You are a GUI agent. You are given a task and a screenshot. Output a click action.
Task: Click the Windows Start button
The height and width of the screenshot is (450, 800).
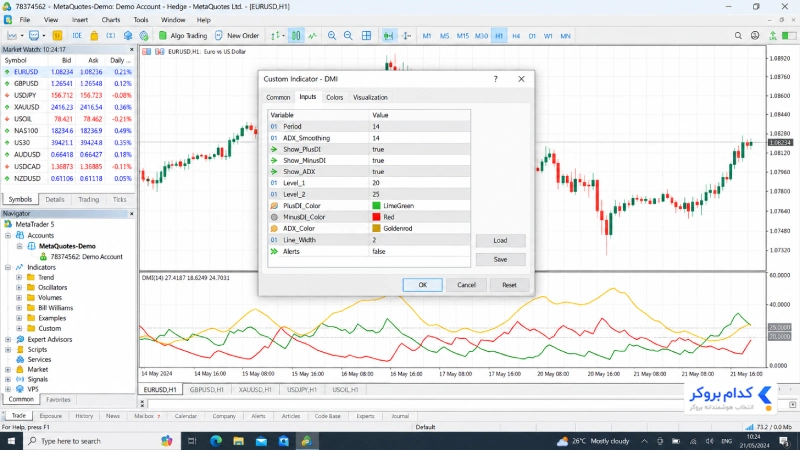11,441
